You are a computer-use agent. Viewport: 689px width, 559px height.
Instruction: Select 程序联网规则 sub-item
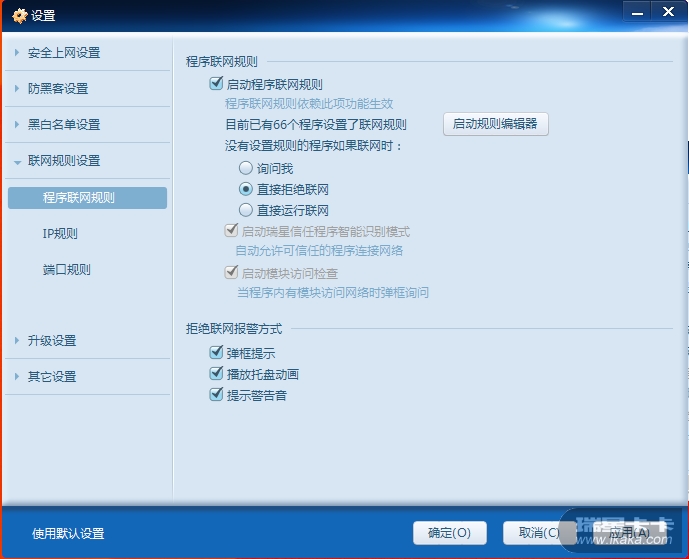87,198
